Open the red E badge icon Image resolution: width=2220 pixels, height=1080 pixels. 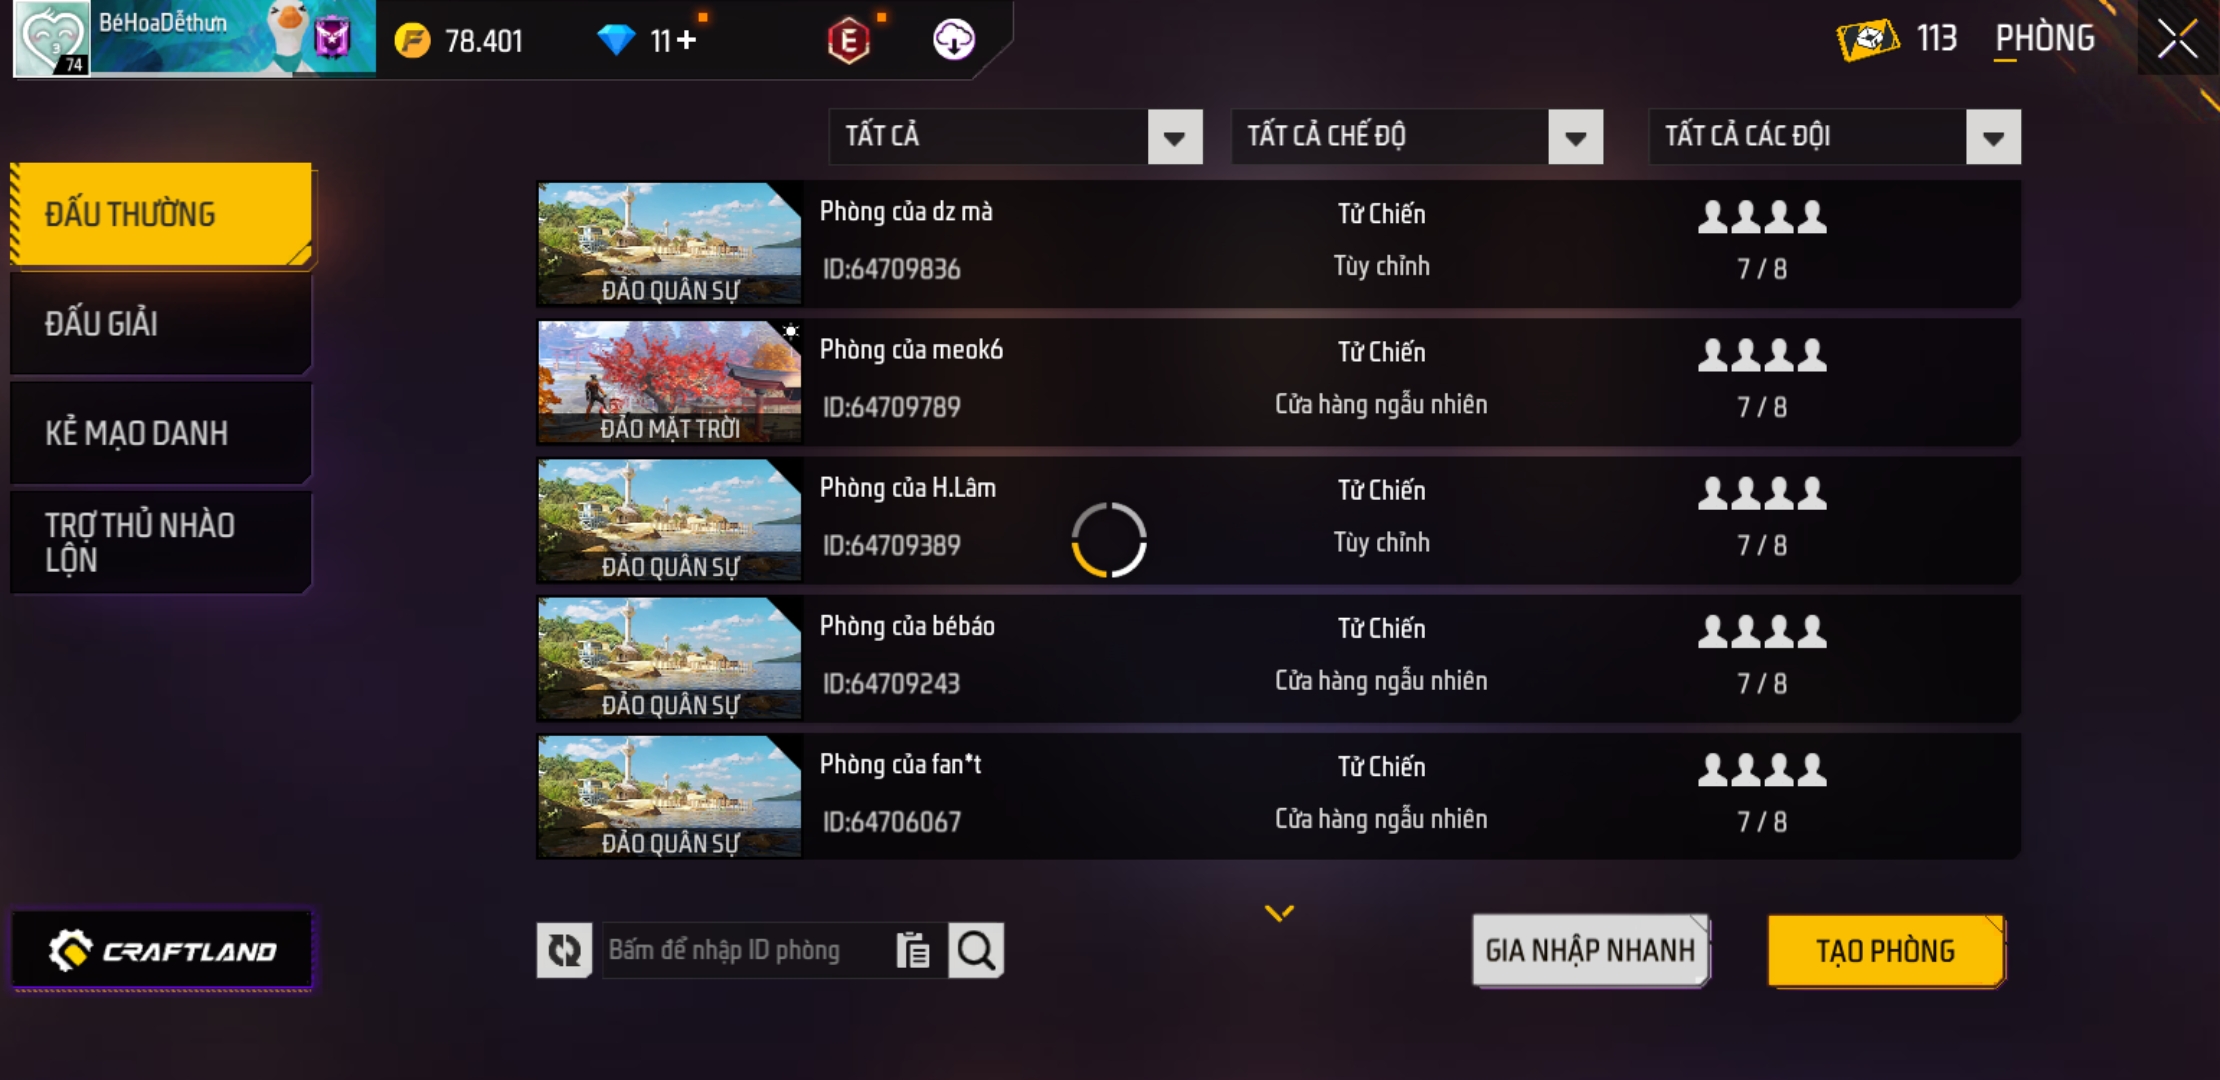(849, 41)
